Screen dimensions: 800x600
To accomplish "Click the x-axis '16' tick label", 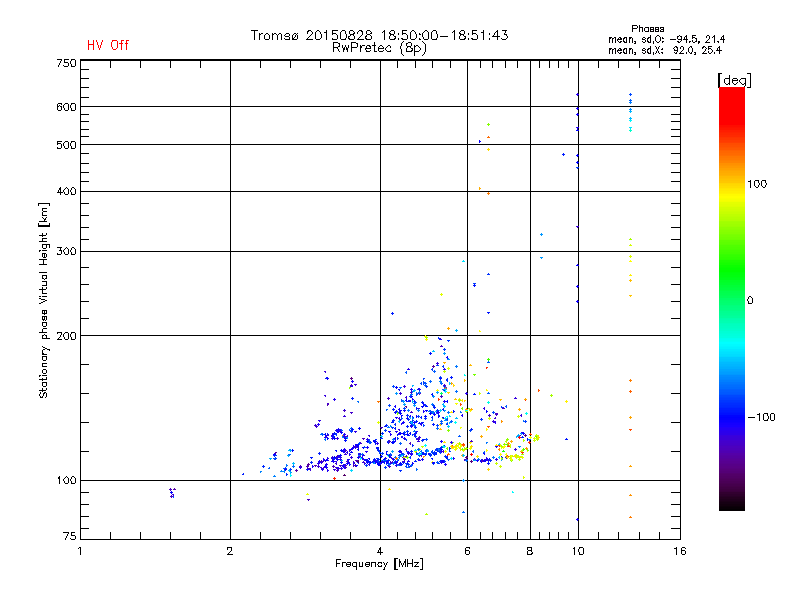I will (680, 551).
